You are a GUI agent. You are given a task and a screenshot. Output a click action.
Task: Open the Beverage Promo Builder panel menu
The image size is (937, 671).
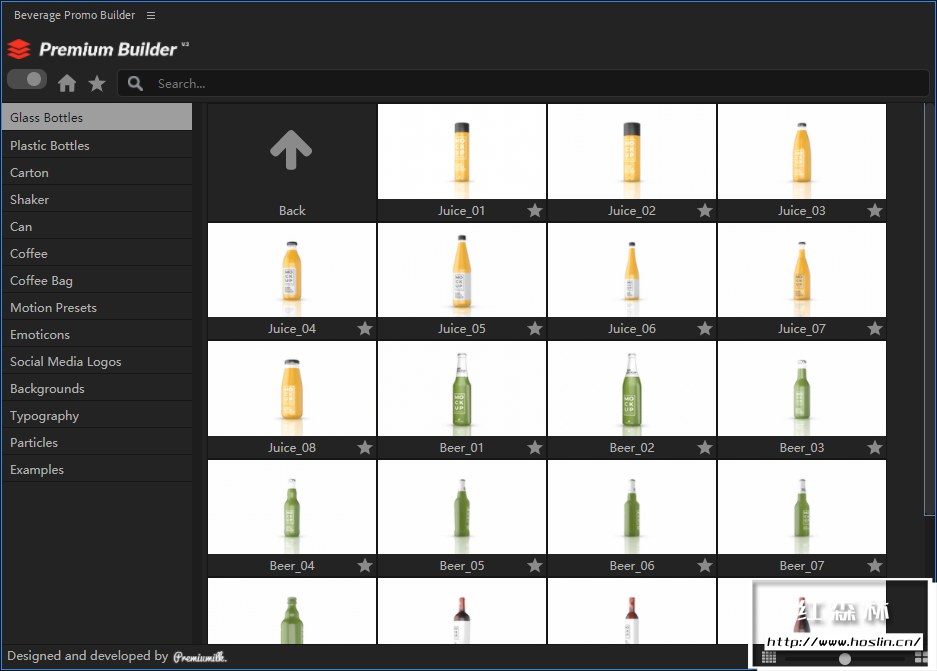tap(151, 16)
